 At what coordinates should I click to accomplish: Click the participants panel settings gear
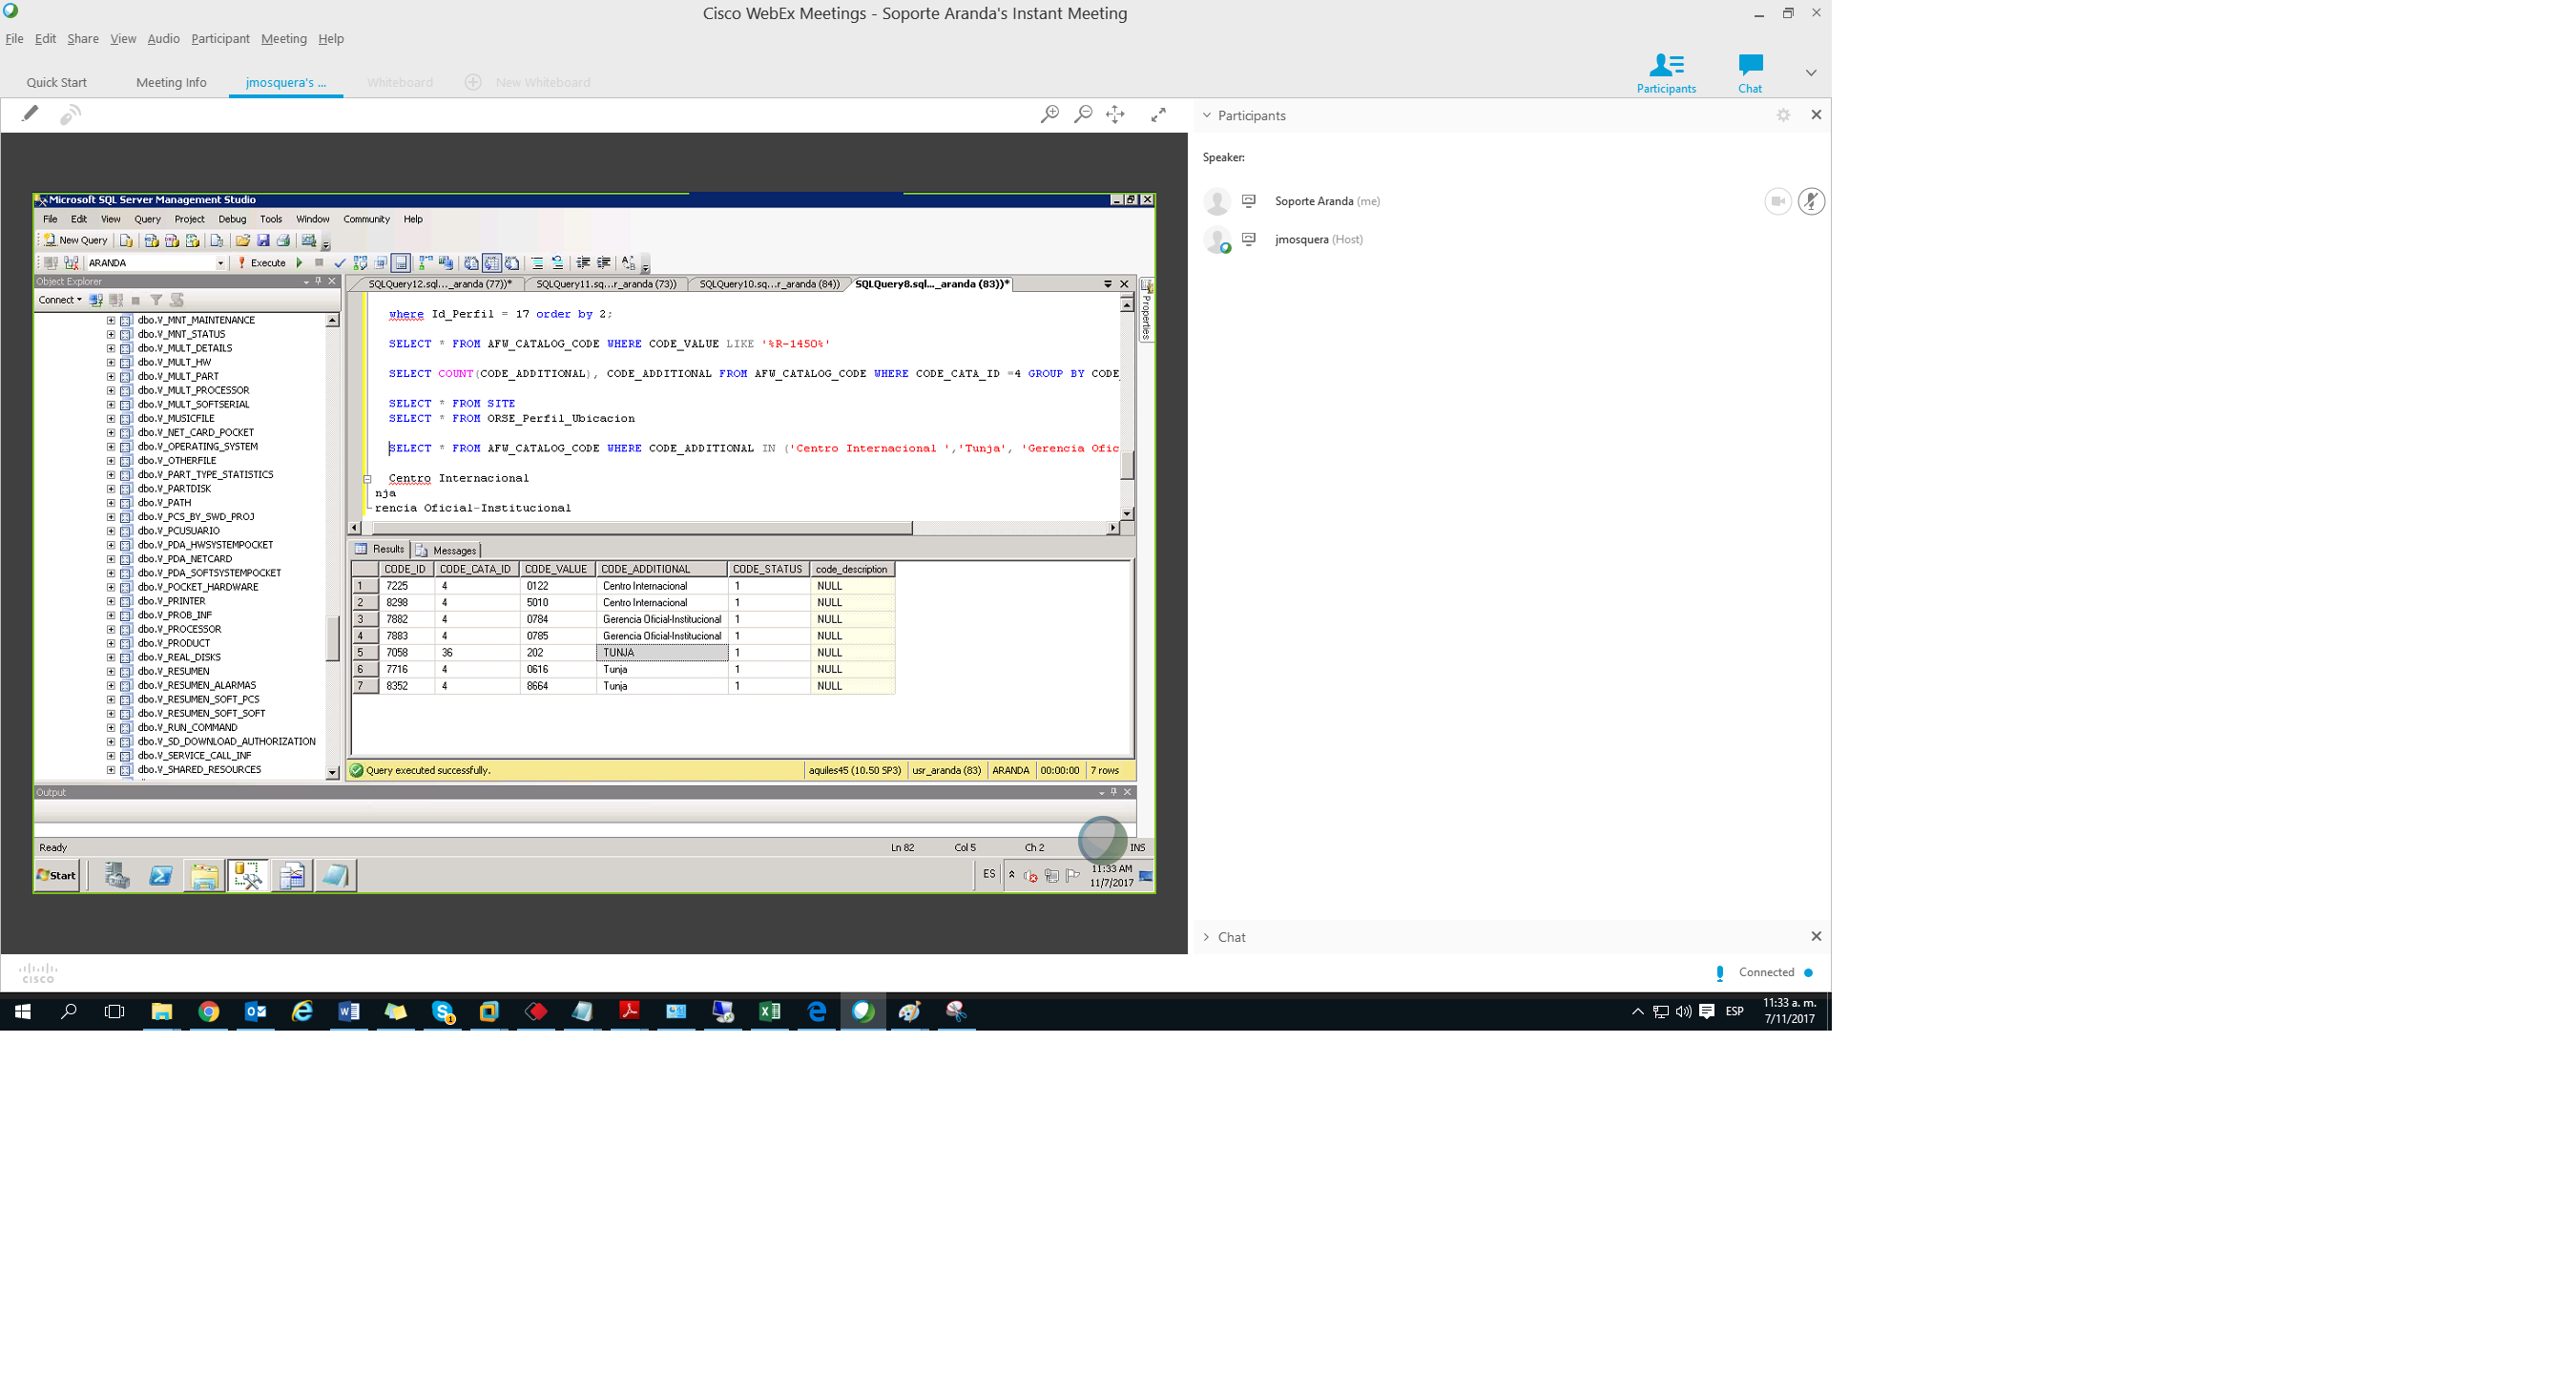tap(1783, 115)
